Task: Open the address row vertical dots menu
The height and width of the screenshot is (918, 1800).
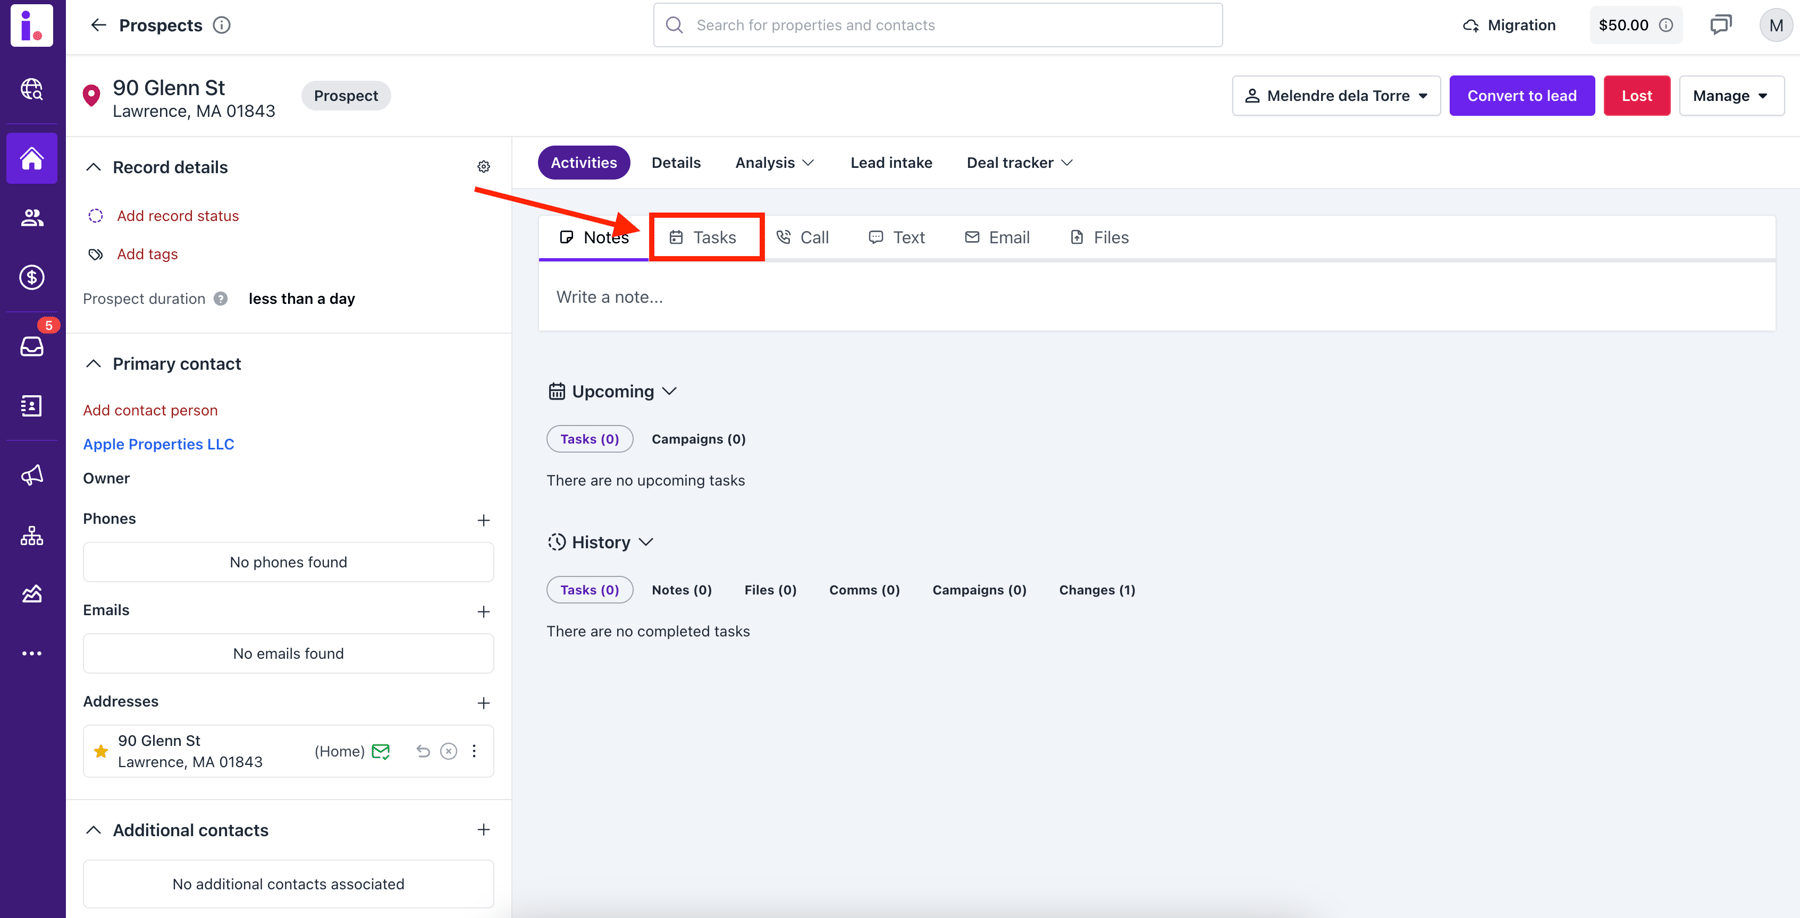Action: [474, 751]
